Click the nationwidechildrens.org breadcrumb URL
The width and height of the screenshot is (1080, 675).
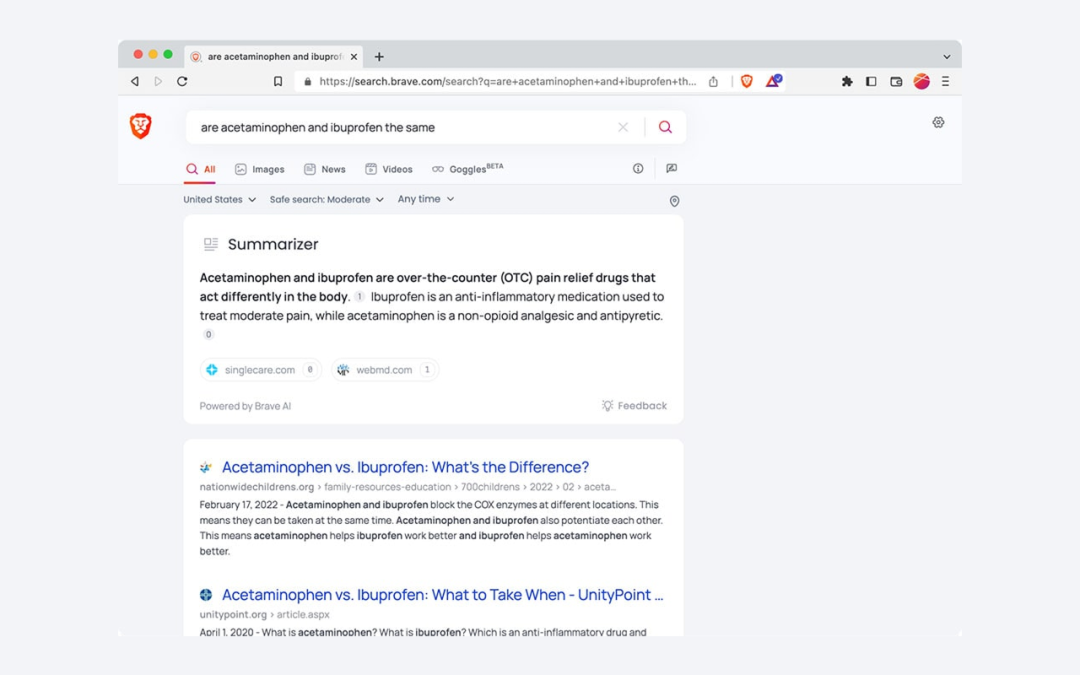click(x=408, y=487)
